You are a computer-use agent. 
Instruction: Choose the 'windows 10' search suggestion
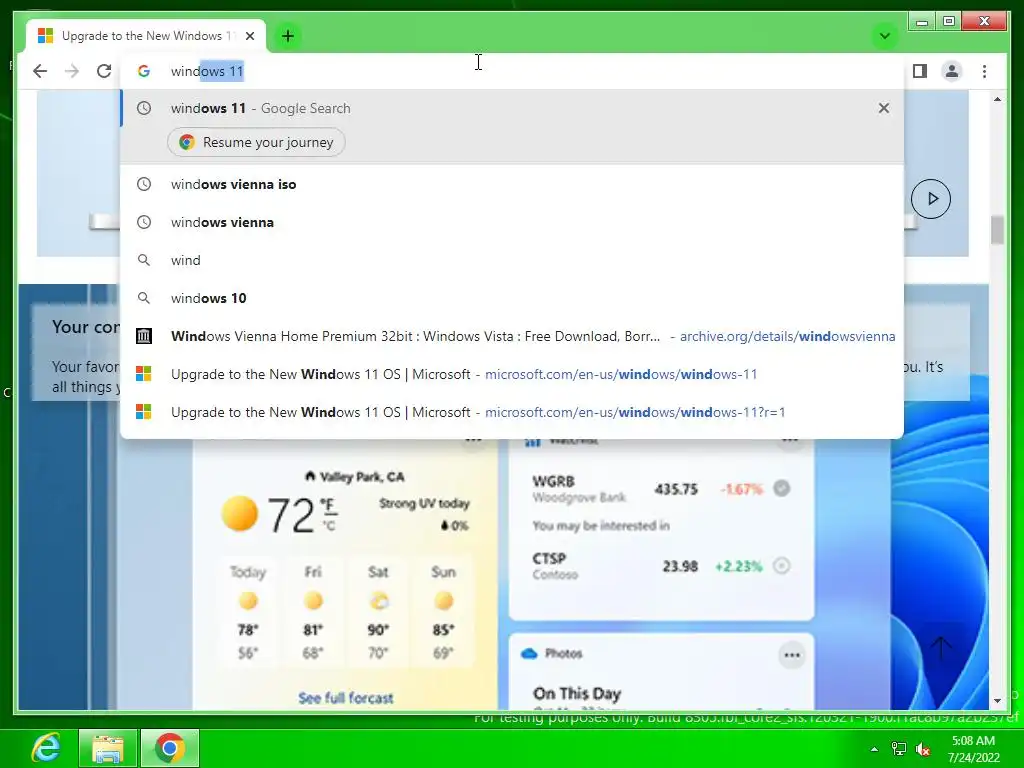point(512,298)
